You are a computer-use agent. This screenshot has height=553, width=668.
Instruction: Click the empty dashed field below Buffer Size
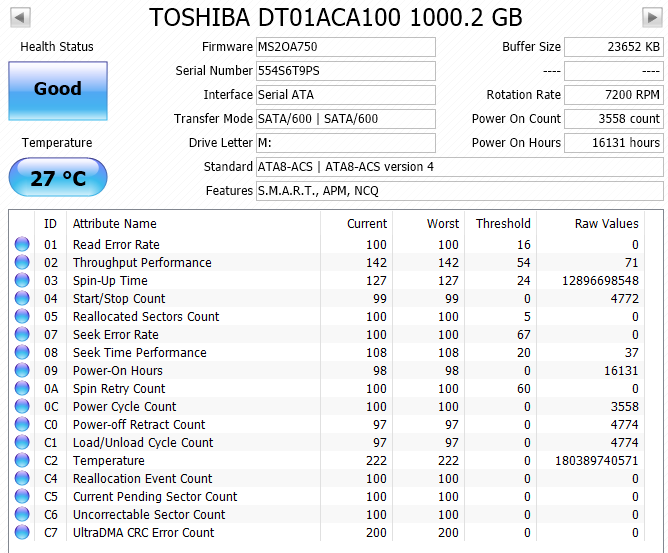[x=614, y=71]
